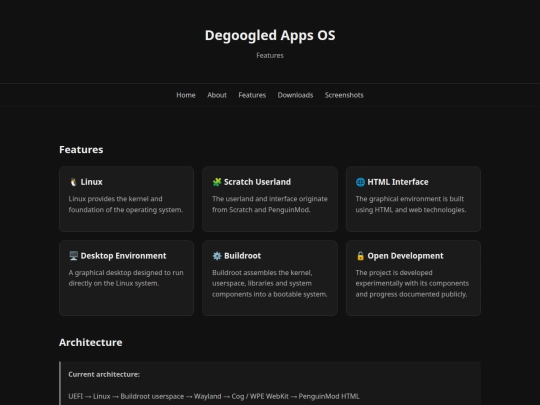Click the Features subtitle under the title
Viewport: 540px width, 405px height.
click(270, 55)
